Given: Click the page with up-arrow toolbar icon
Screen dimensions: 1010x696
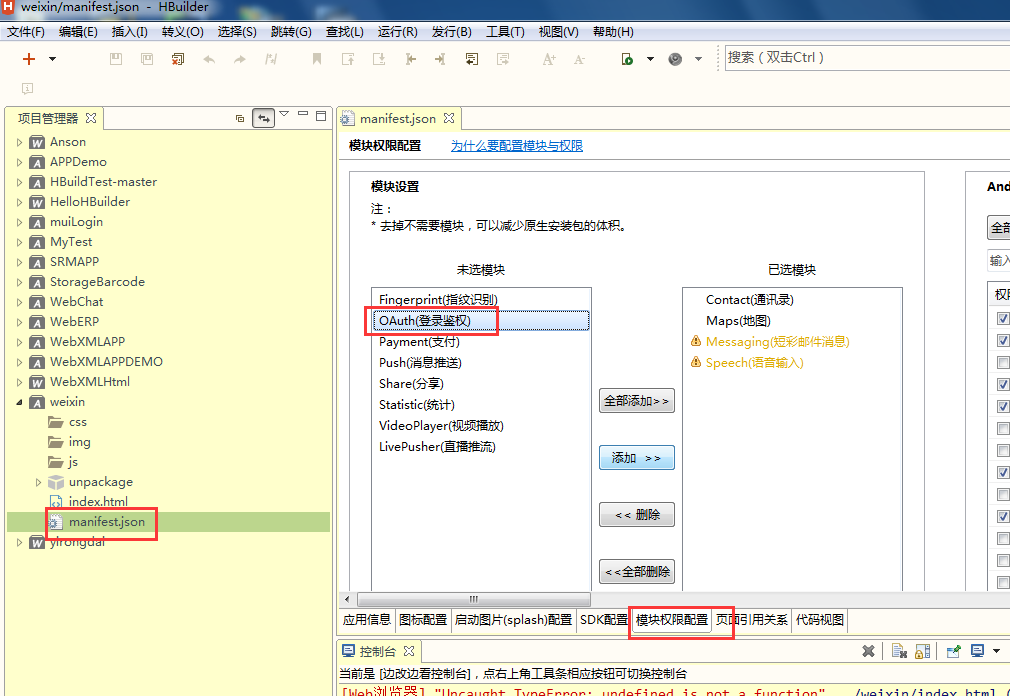Looking at the screenshot, I should tap(348, 59).
